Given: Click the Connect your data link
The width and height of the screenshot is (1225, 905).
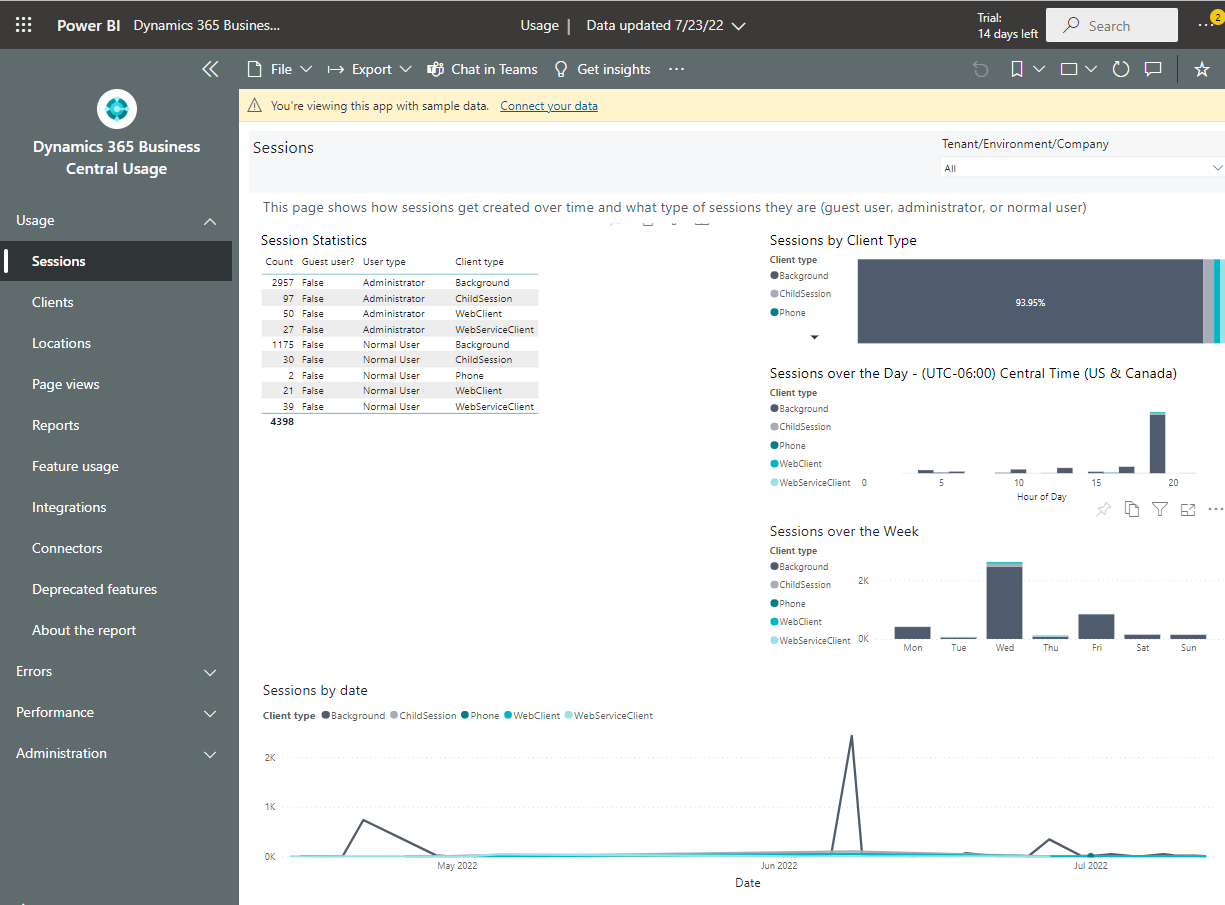Looking at the screenshot, I should click(549, 106).
